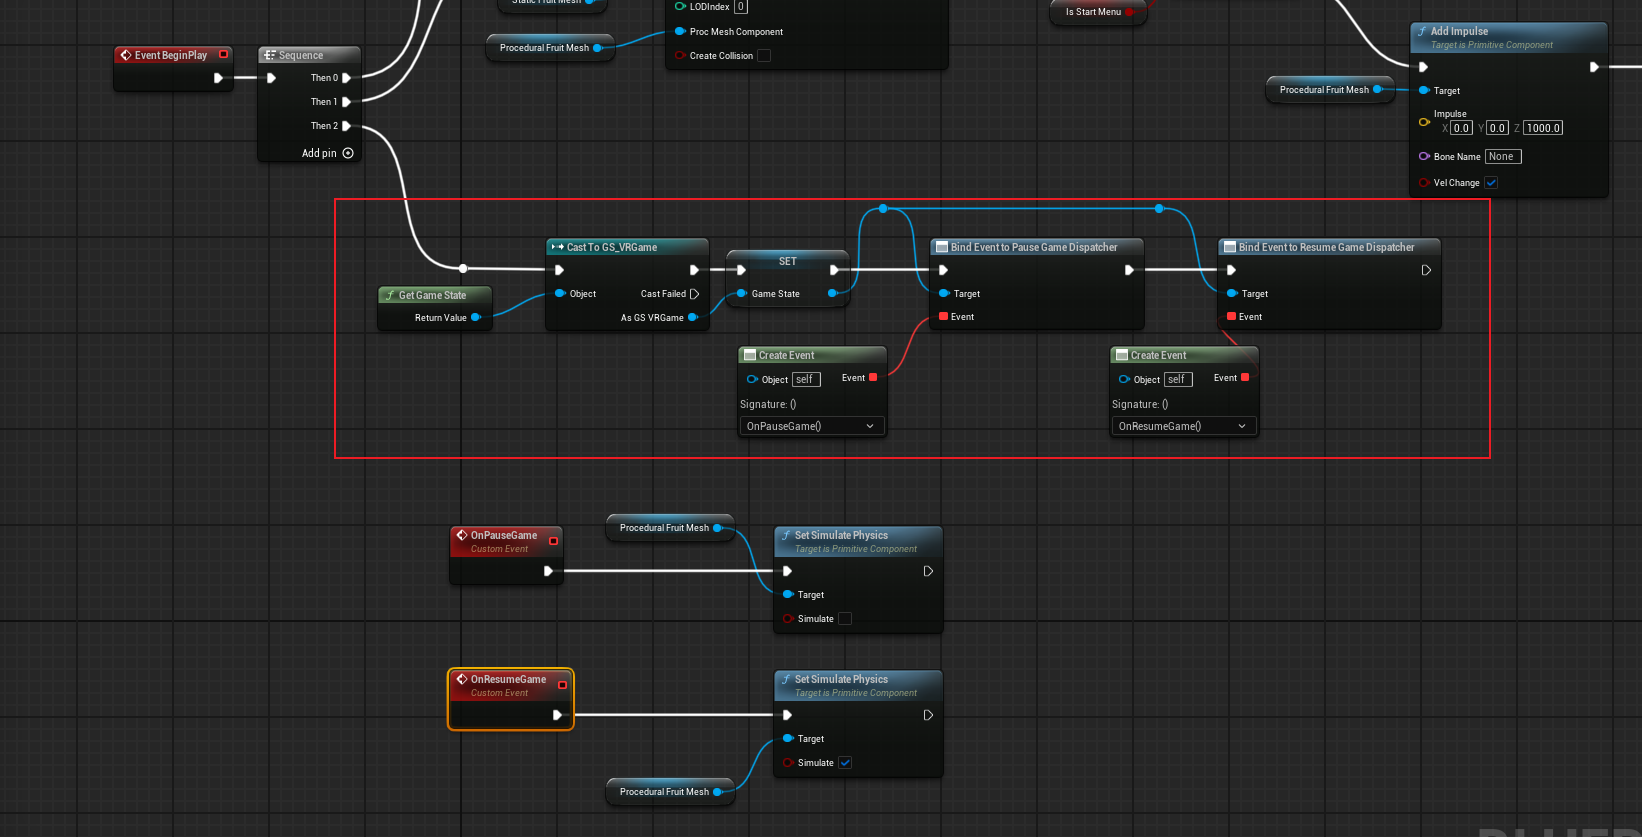Click the Is Start Menu variable node

1097,12
